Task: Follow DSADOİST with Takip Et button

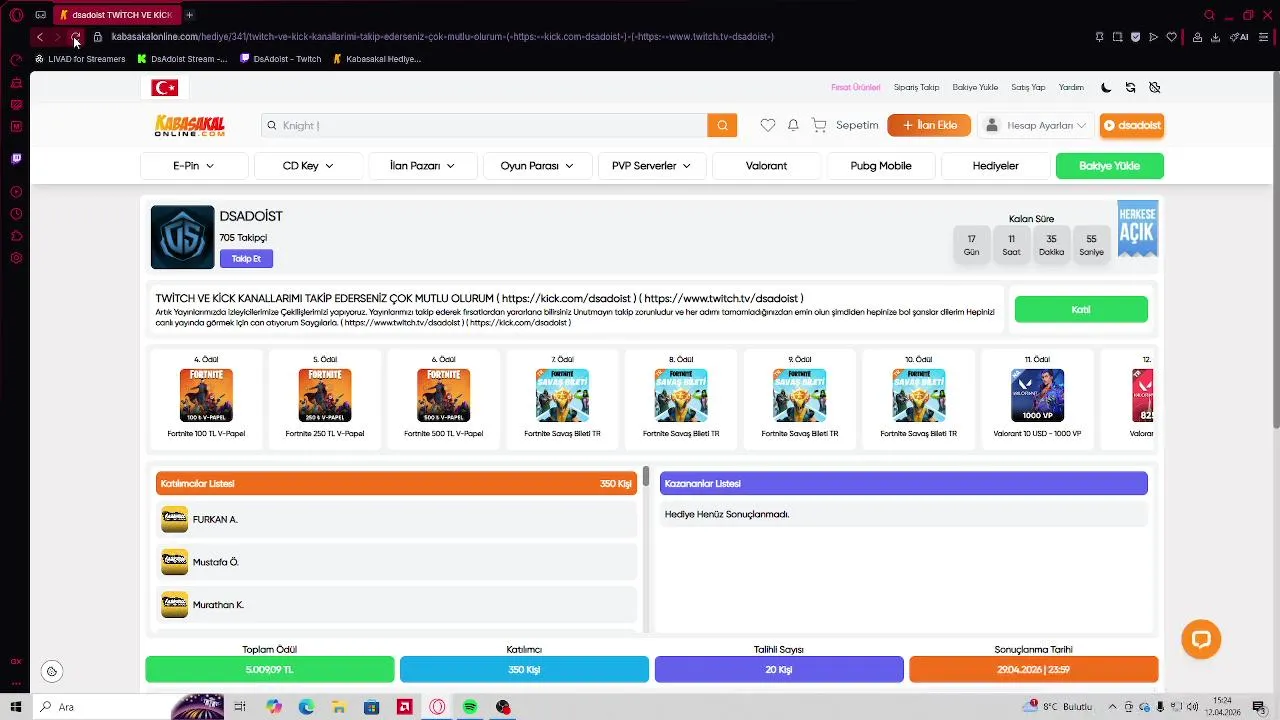Action: click(x=246, y=259)
